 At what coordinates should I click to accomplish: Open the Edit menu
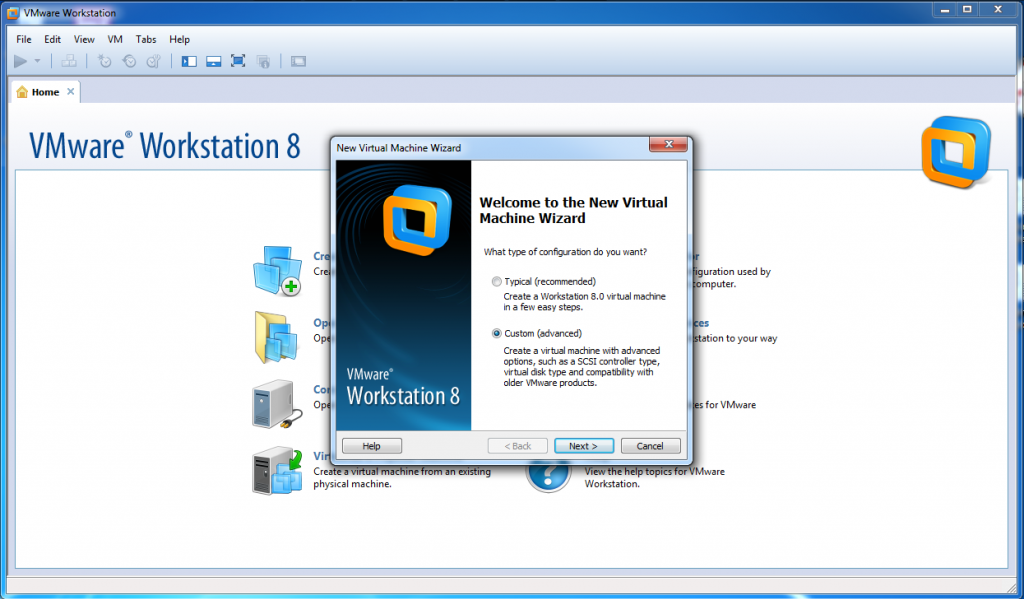pos(52,39)
